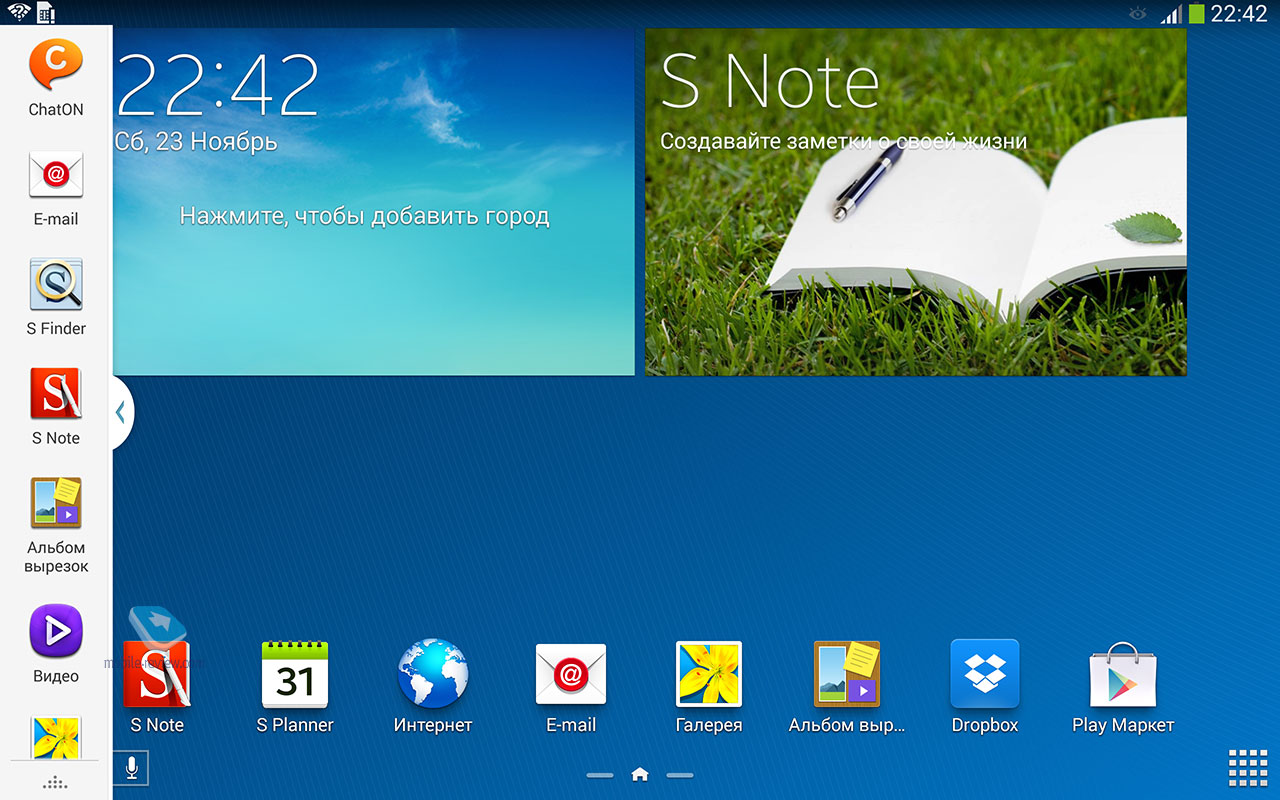Tap the signal strength indicator
Image resolution: width=1280 pixels, height=800 pixels.
pos(1171,14)
